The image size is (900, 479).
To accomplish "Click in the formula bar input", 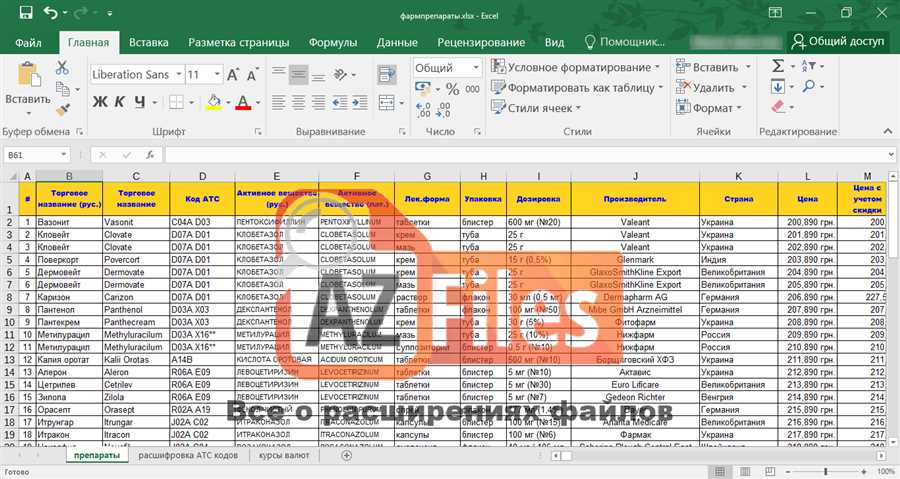I will pos(525,155).
